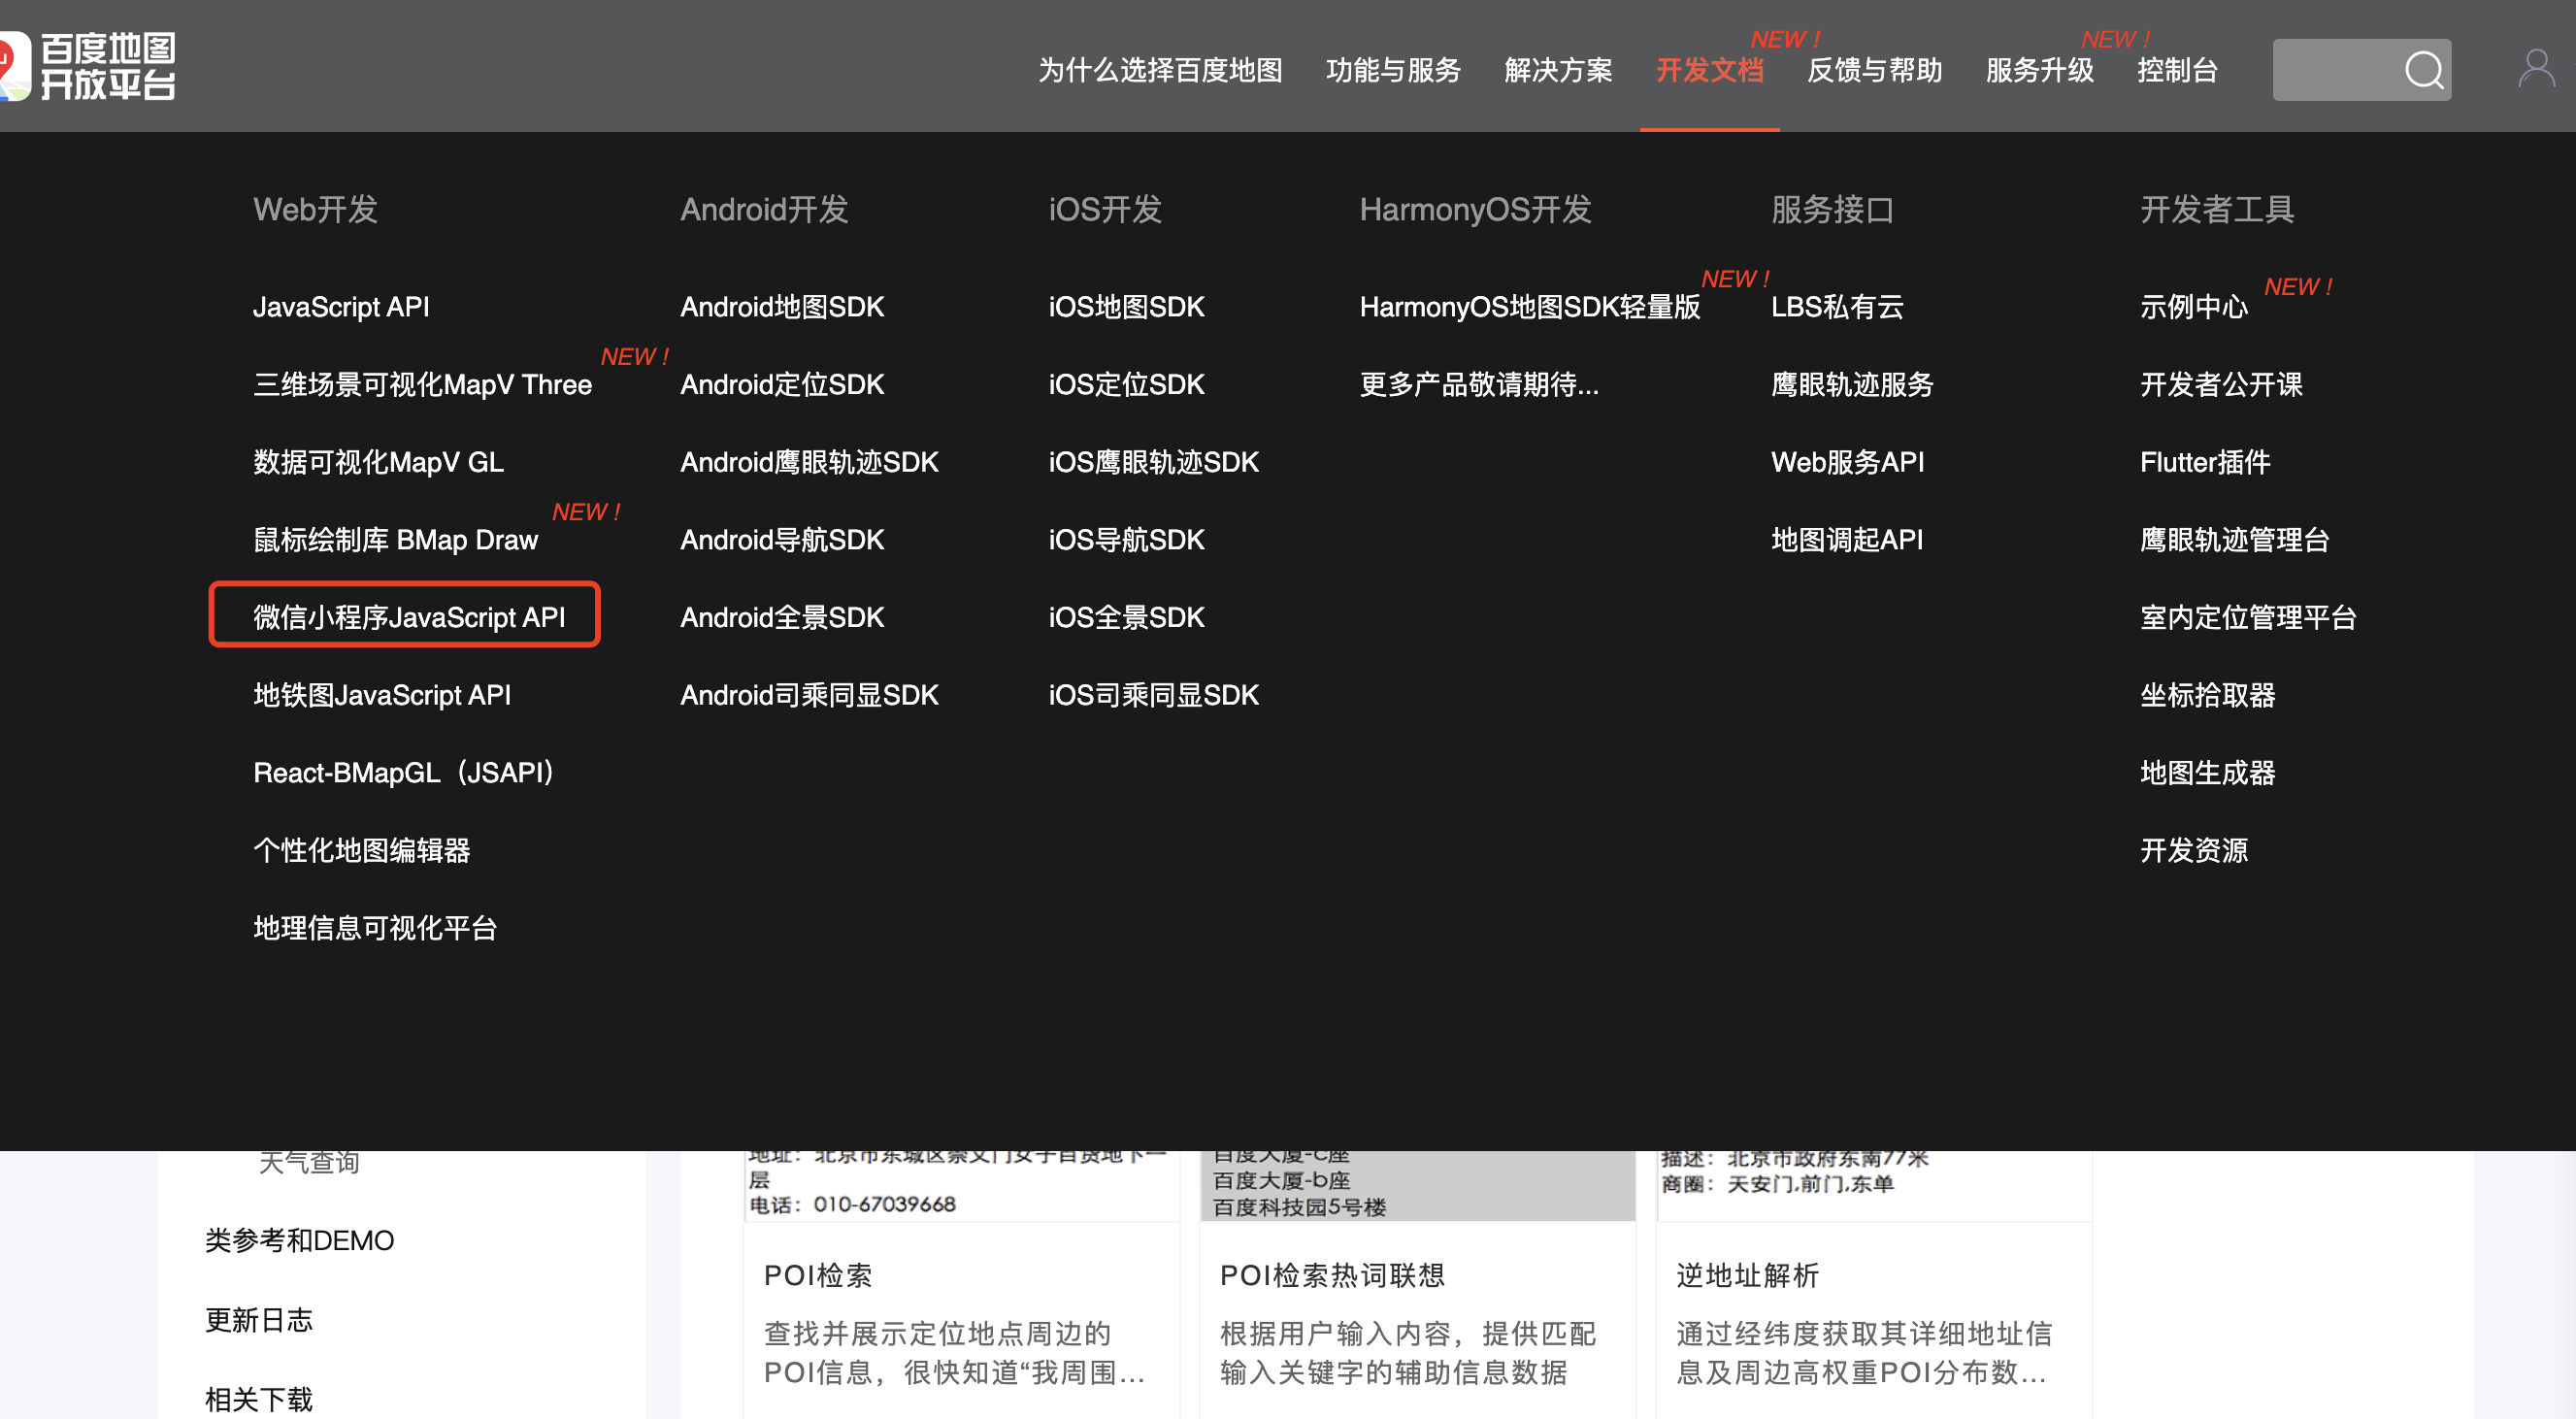Open HarmonyOS地图SDK轻量版 link
This screenshot has width=2576, height=1419.
coord(1529,307)
